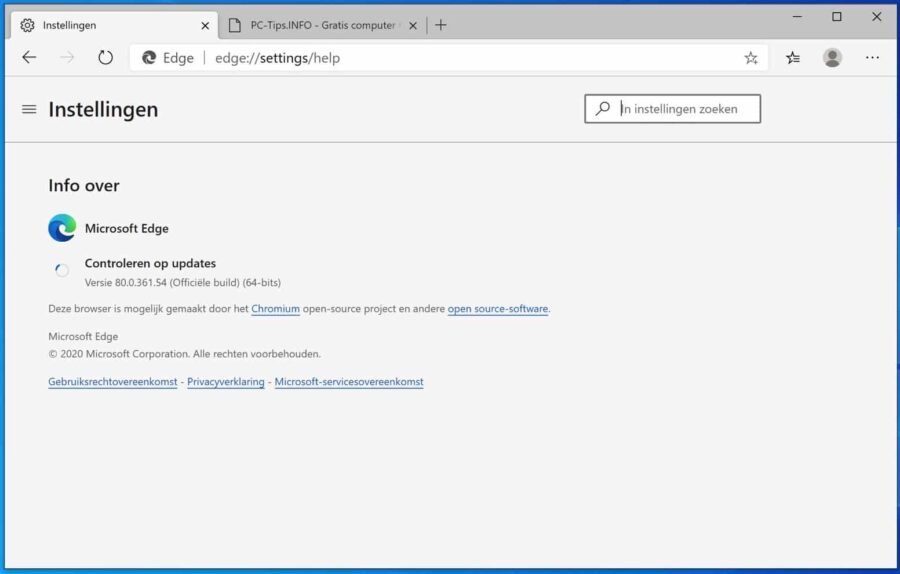Open the Settings and more menu

872,57
